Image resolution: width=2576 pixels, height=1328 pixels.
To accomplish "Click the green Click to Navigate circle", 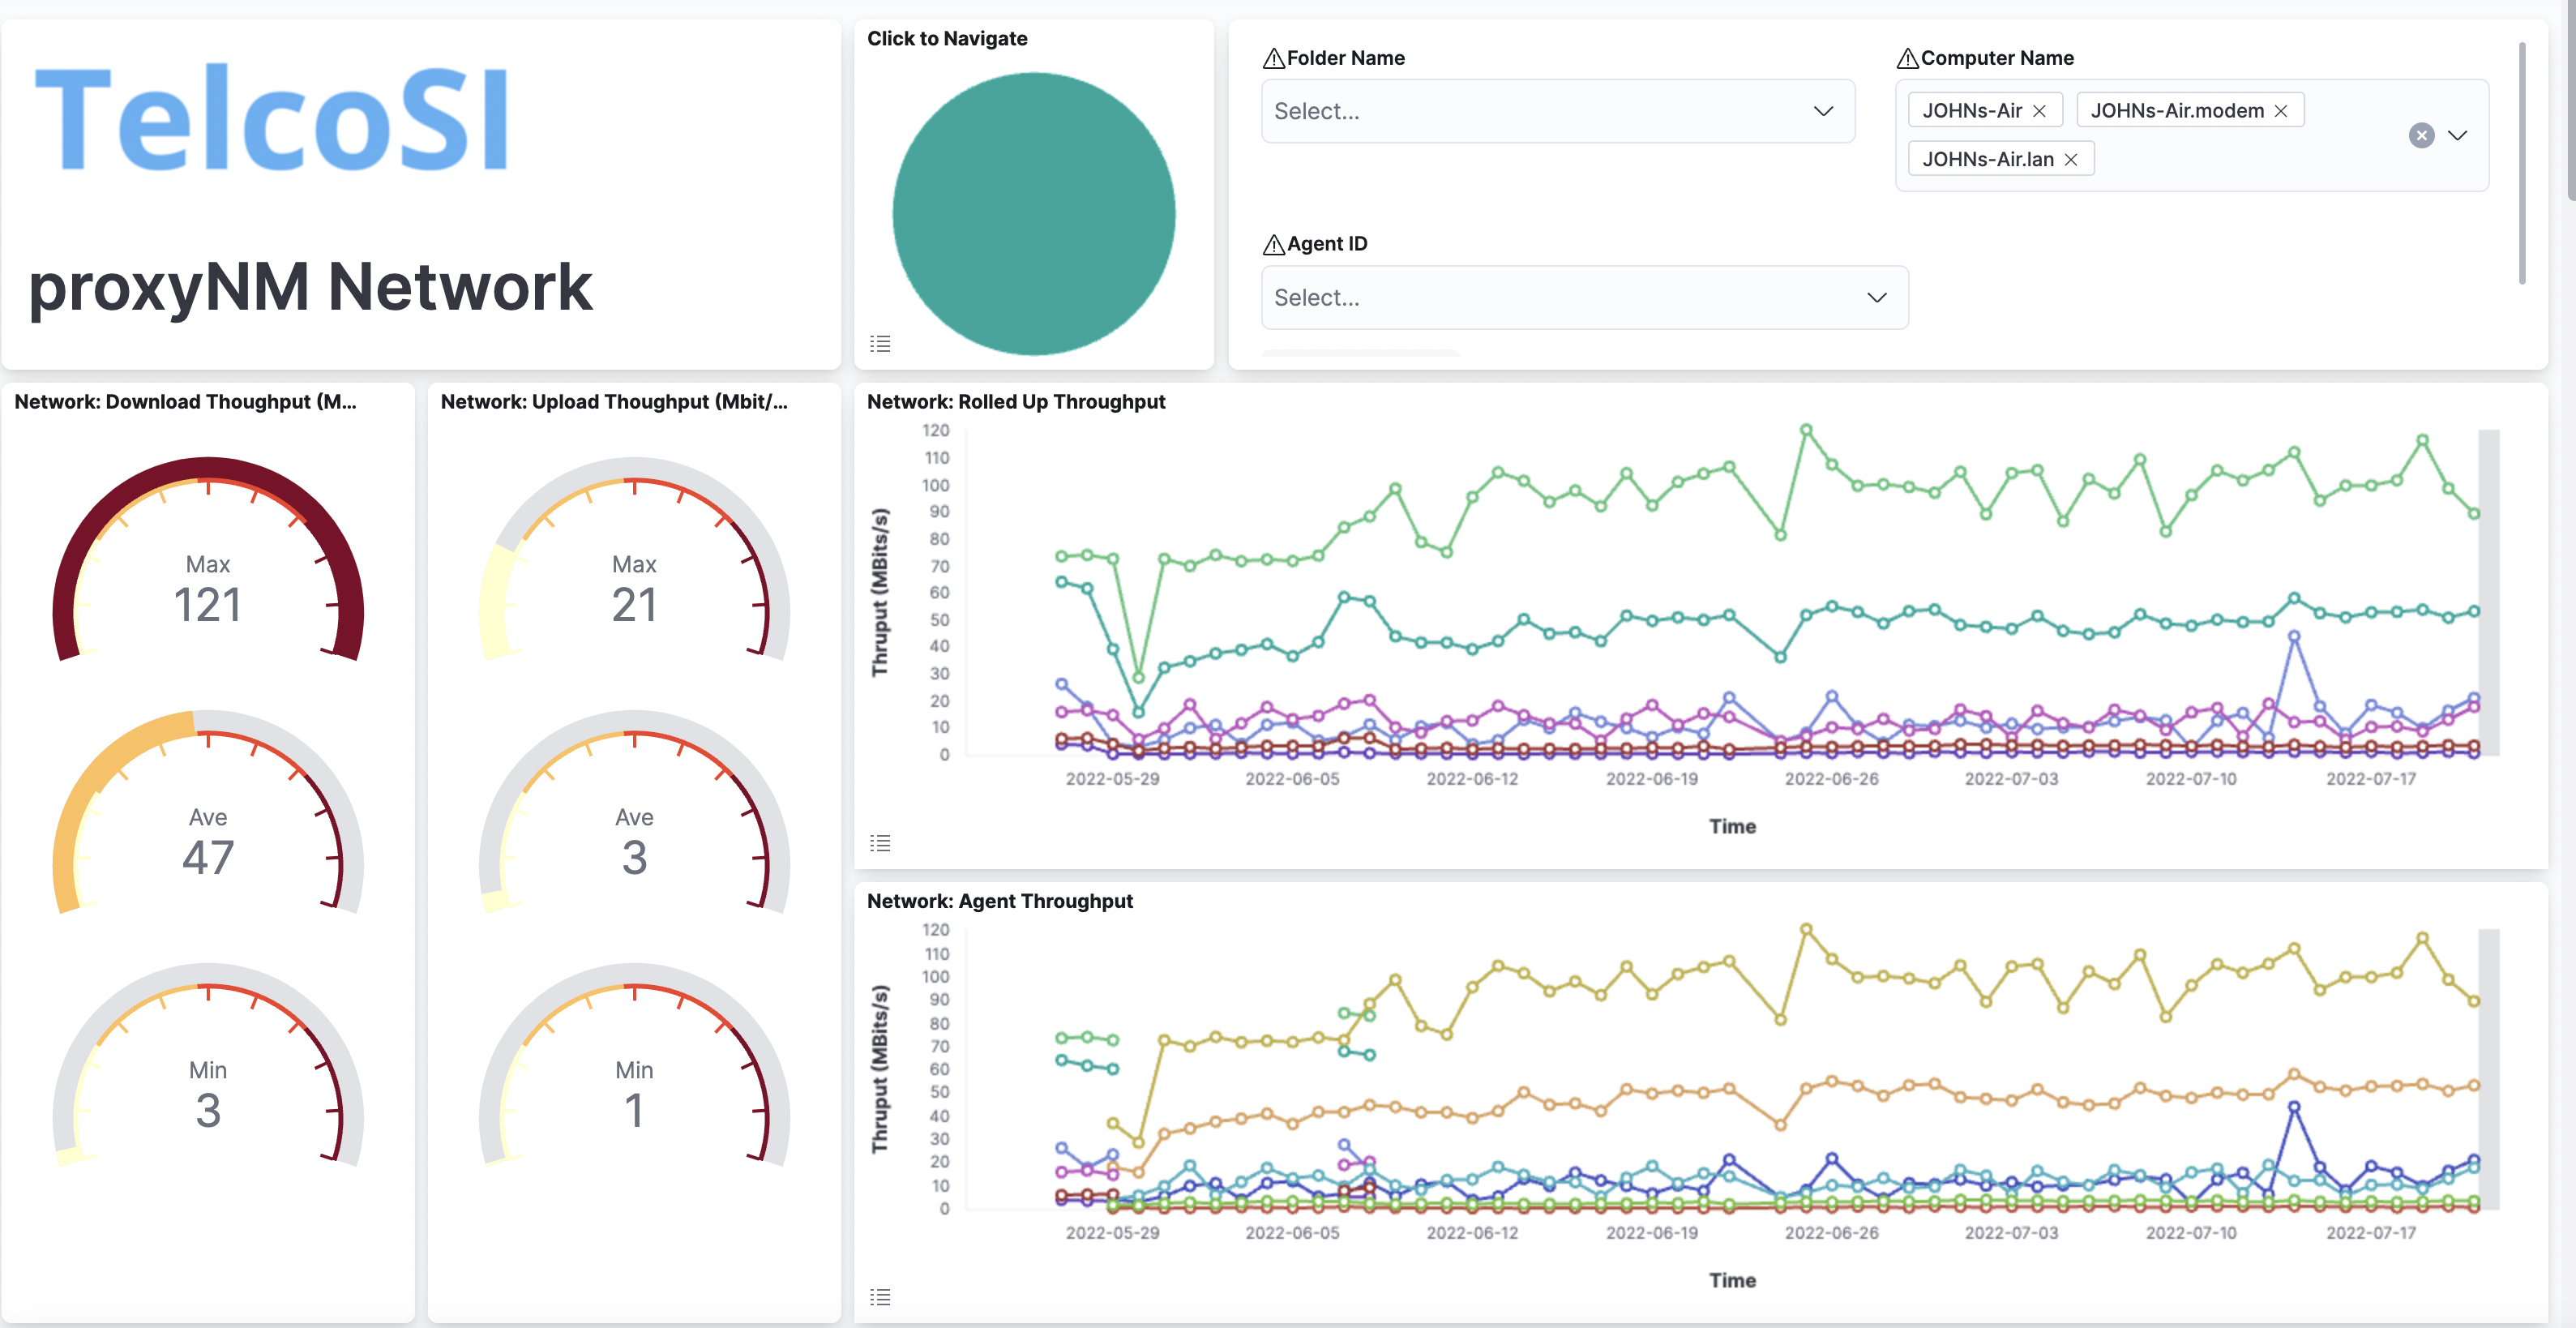I will click(1033, 213).
